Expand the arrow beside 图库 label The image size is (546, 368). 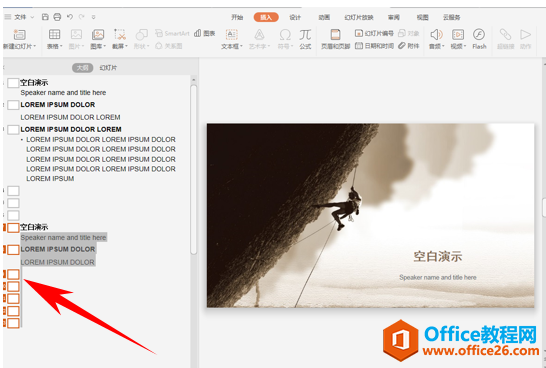[105, 46]
